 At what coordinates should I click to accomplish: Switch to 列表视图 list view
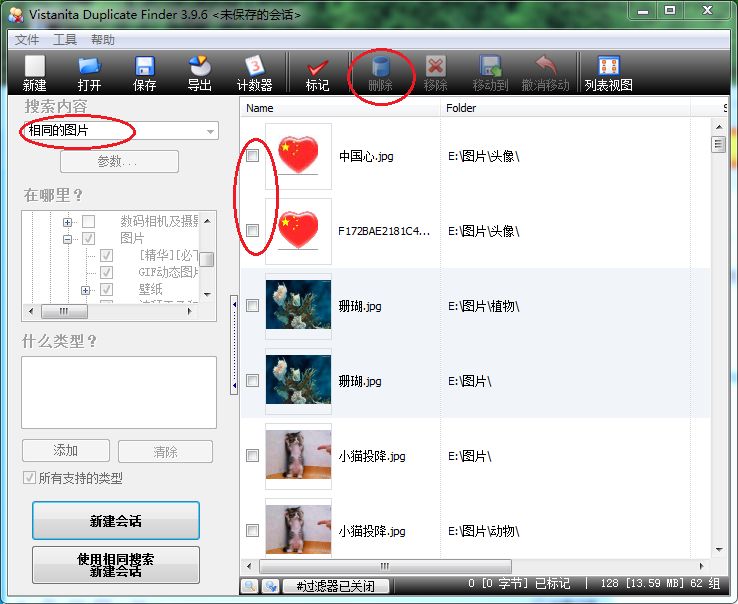(609, 73)
